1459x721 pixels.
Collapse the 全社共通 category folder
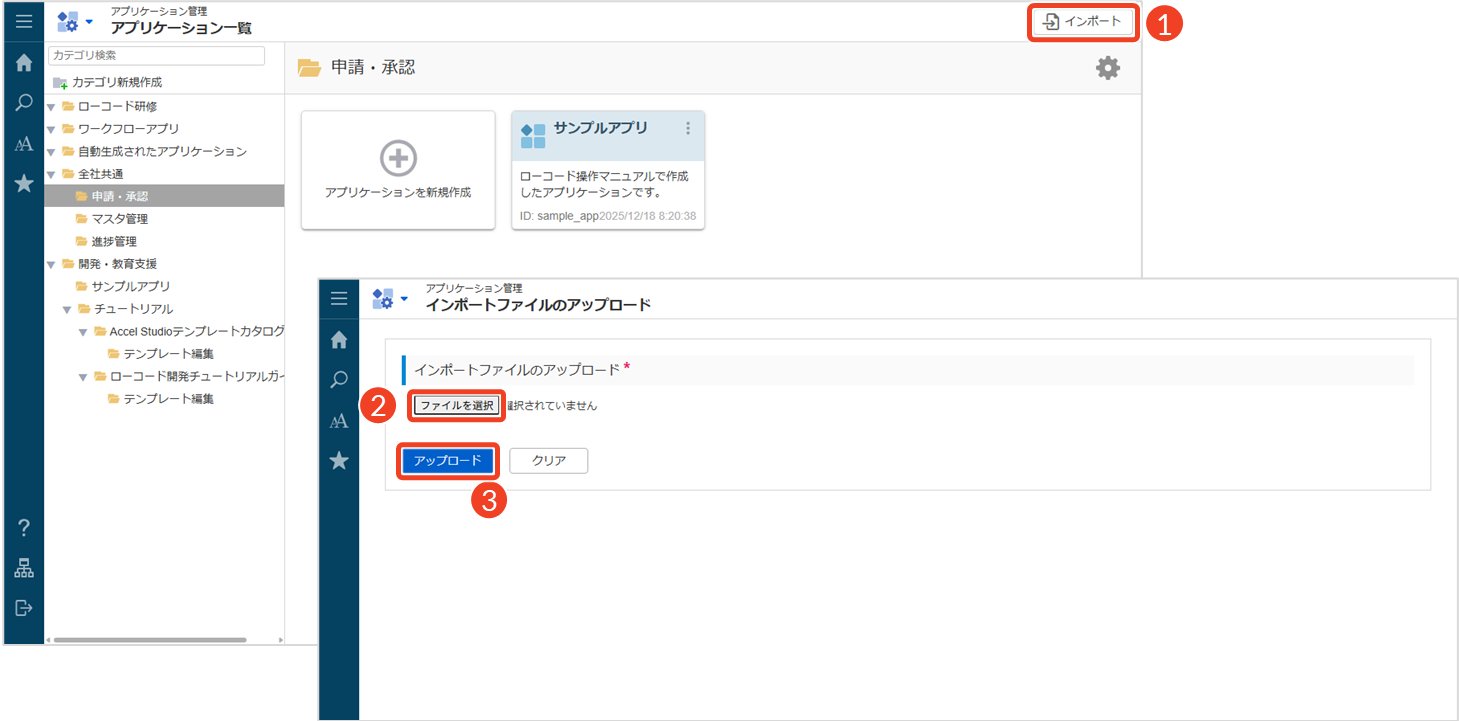pos(51,175)
